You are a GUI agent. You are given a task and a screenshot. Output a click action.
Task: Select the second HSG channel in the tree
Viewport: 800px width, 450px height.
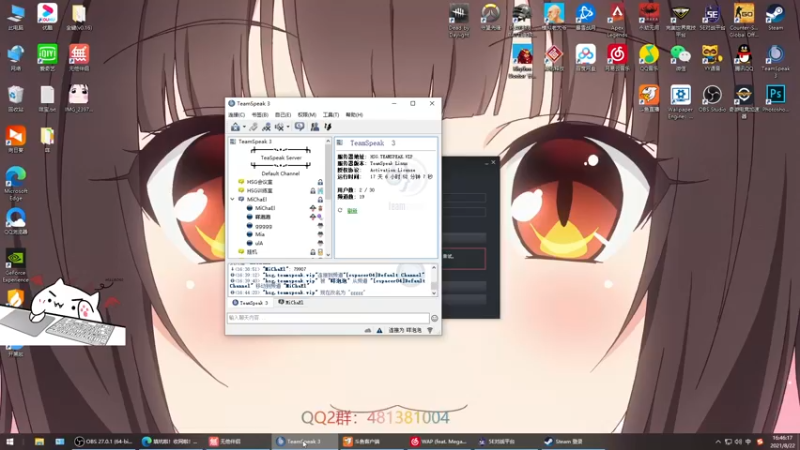tap(259, 191)
